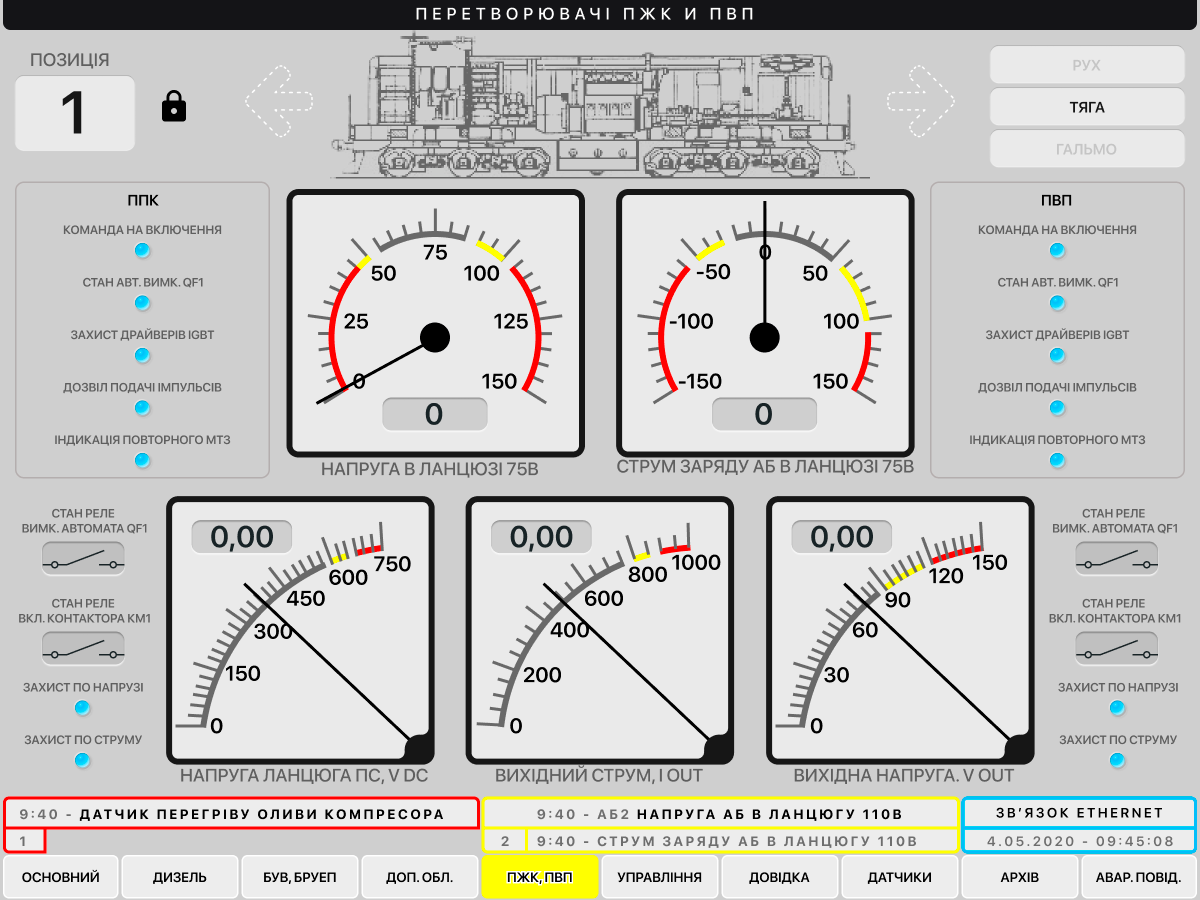Open the АРХІВ tab
Viewport: 1200px width, 900px height.
1020,877
